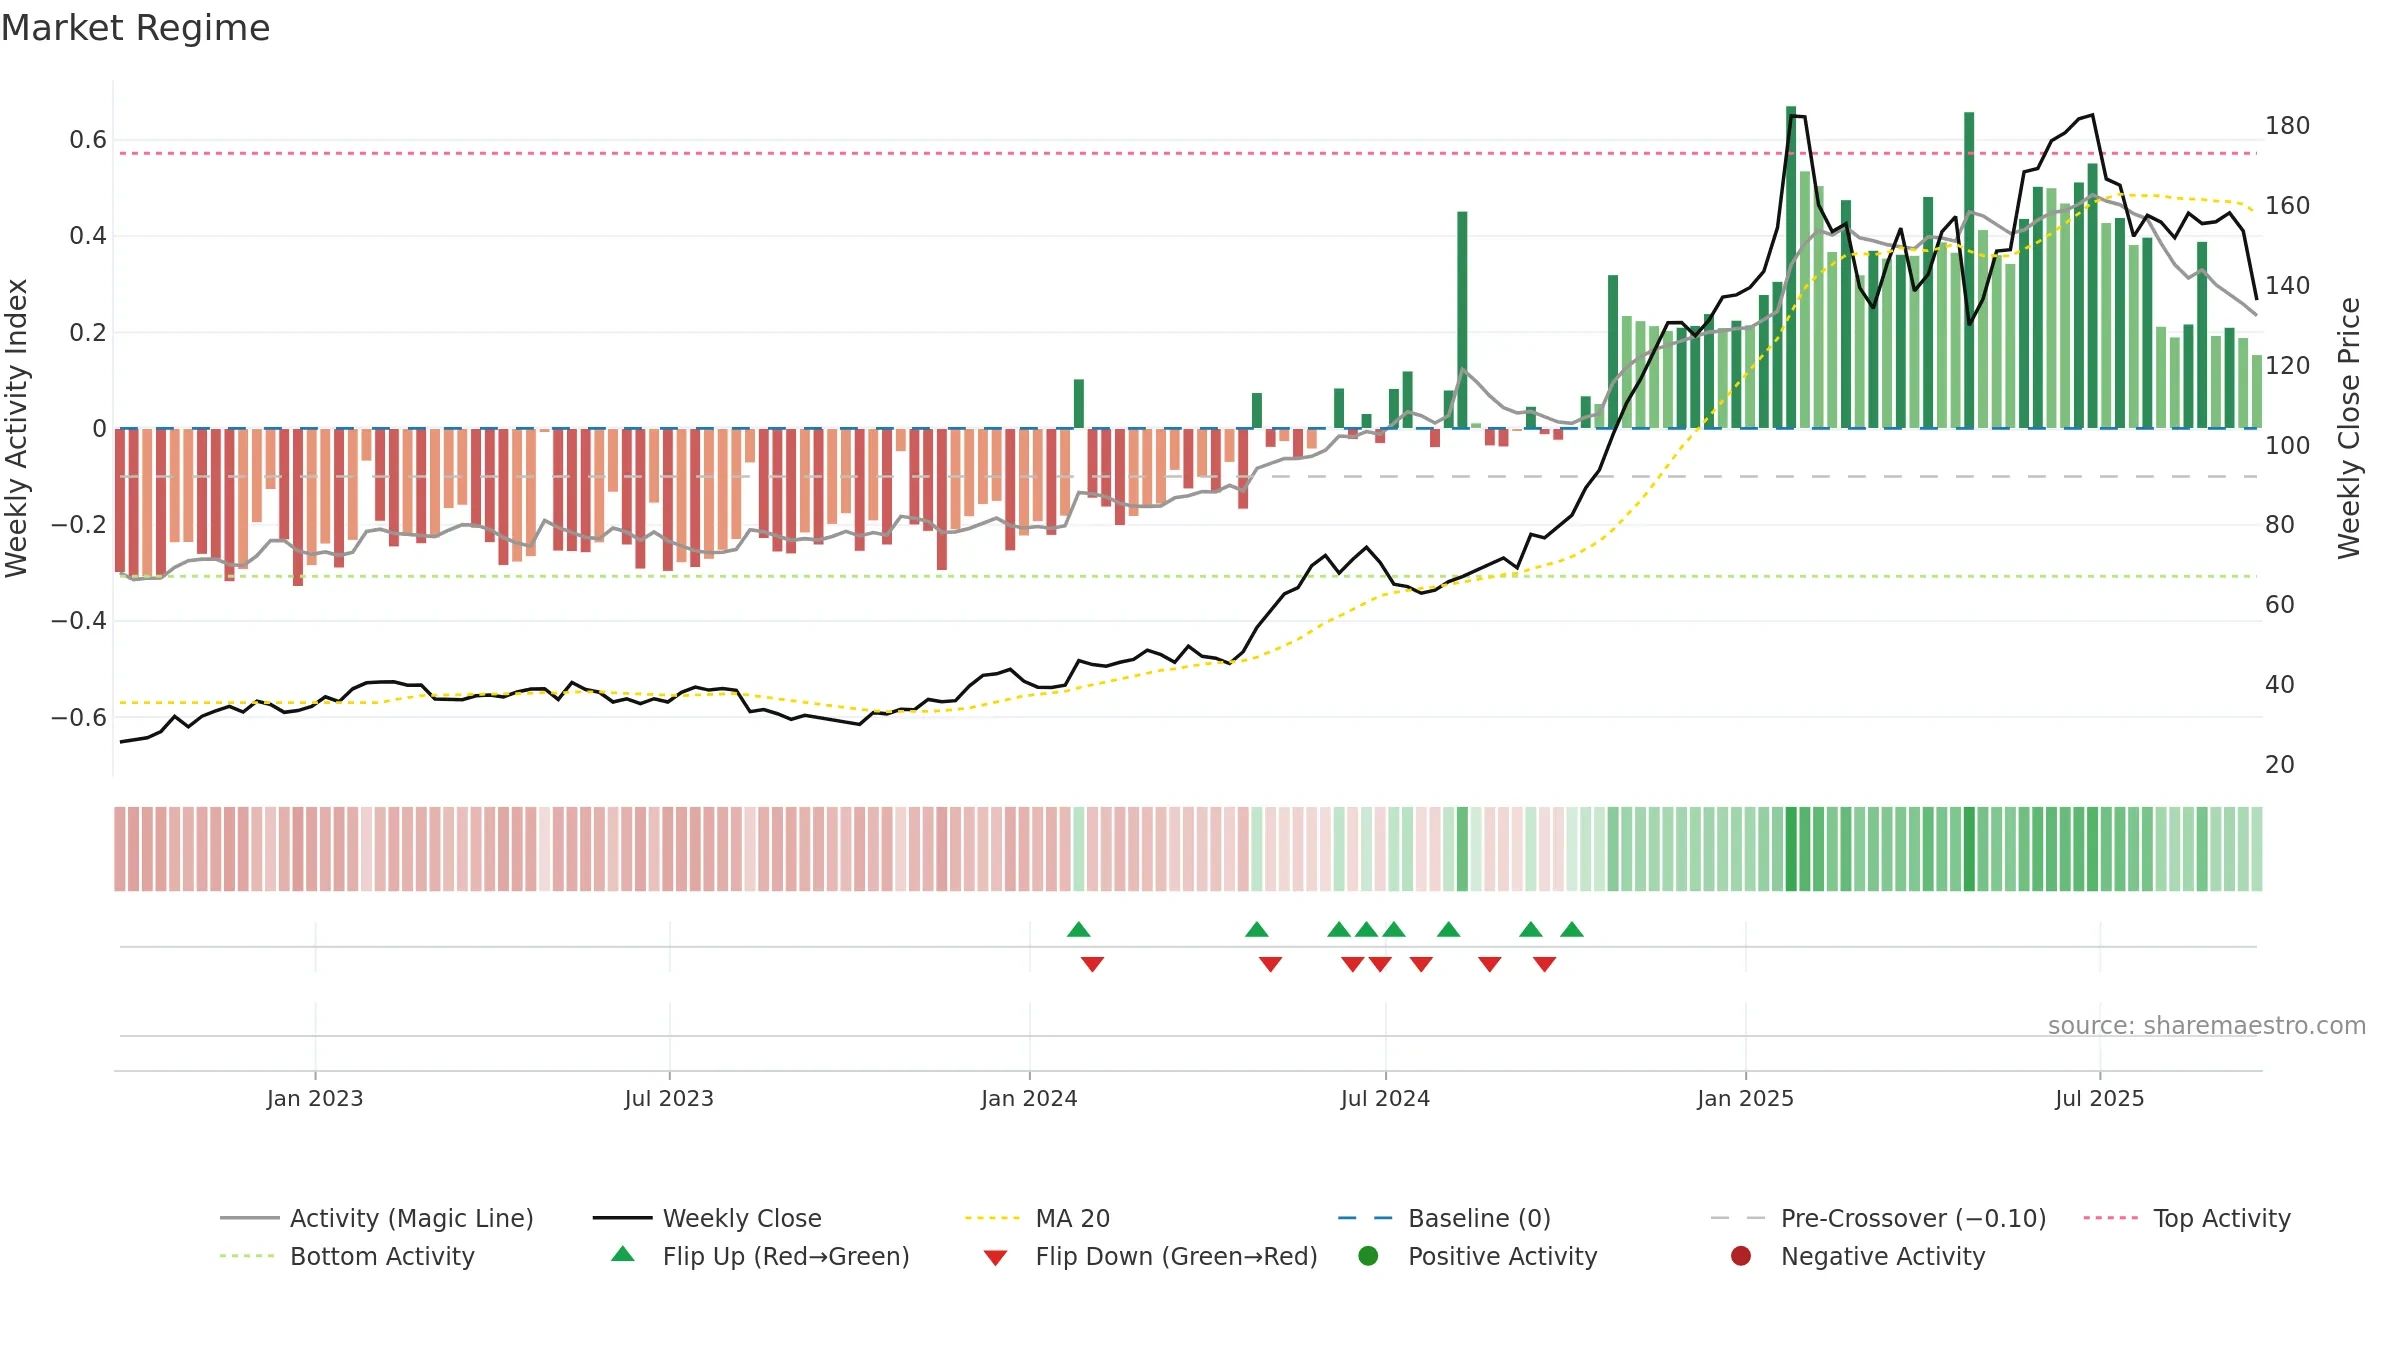Click the −0.2 left axis tick label
The width and height of the screenshot is (2400, 1350).
[x=79, y=524]
